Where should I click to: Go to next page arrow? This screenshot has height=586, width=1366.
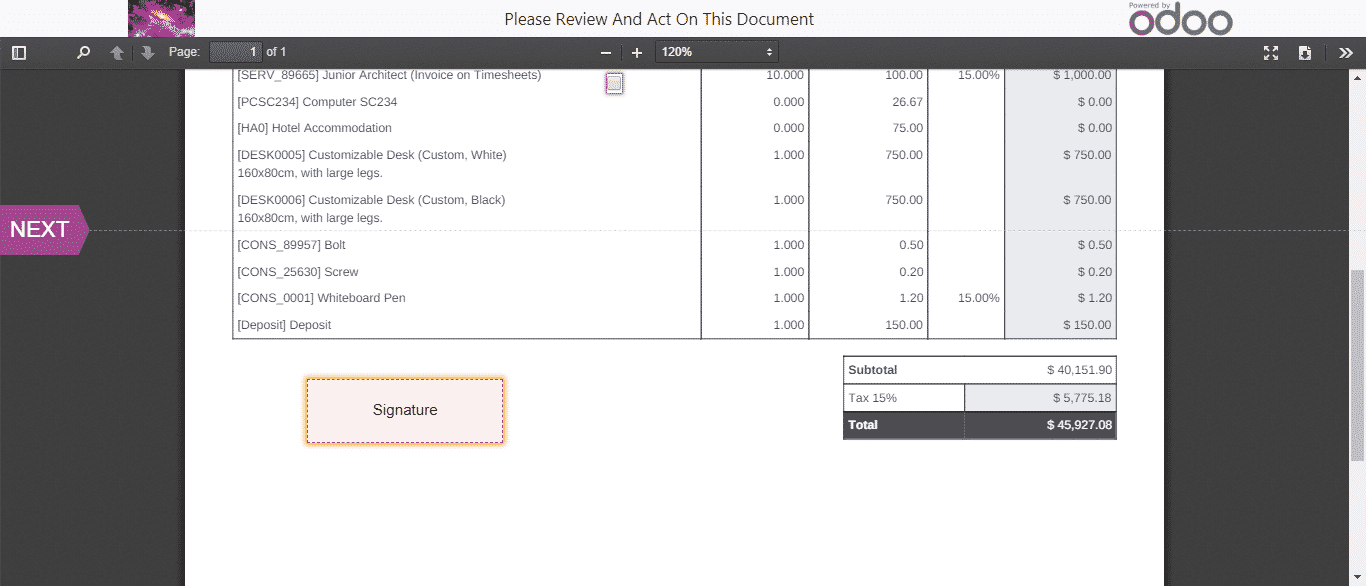tap(148, 53)
